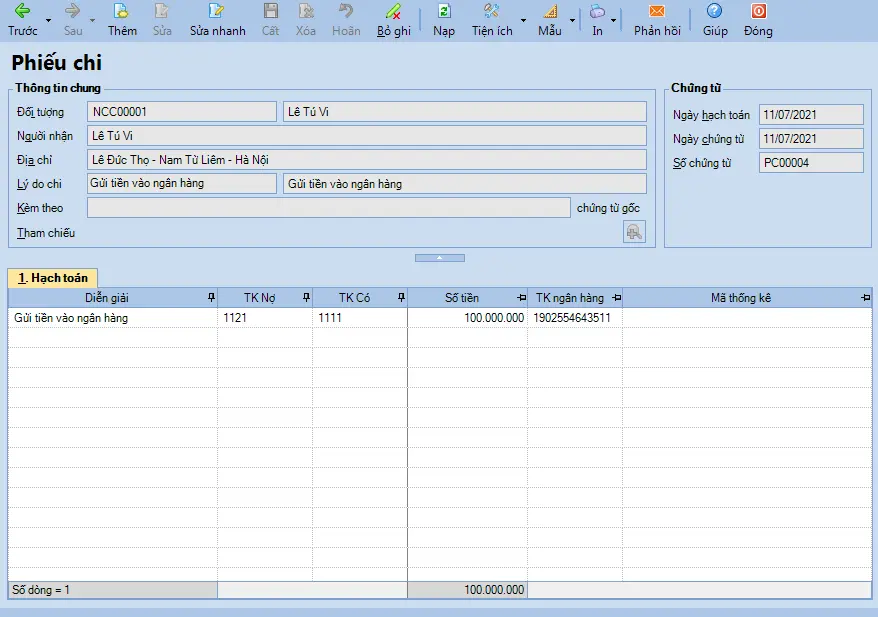Expand the Trước dropdown arrow

click(x=49, y=21)
